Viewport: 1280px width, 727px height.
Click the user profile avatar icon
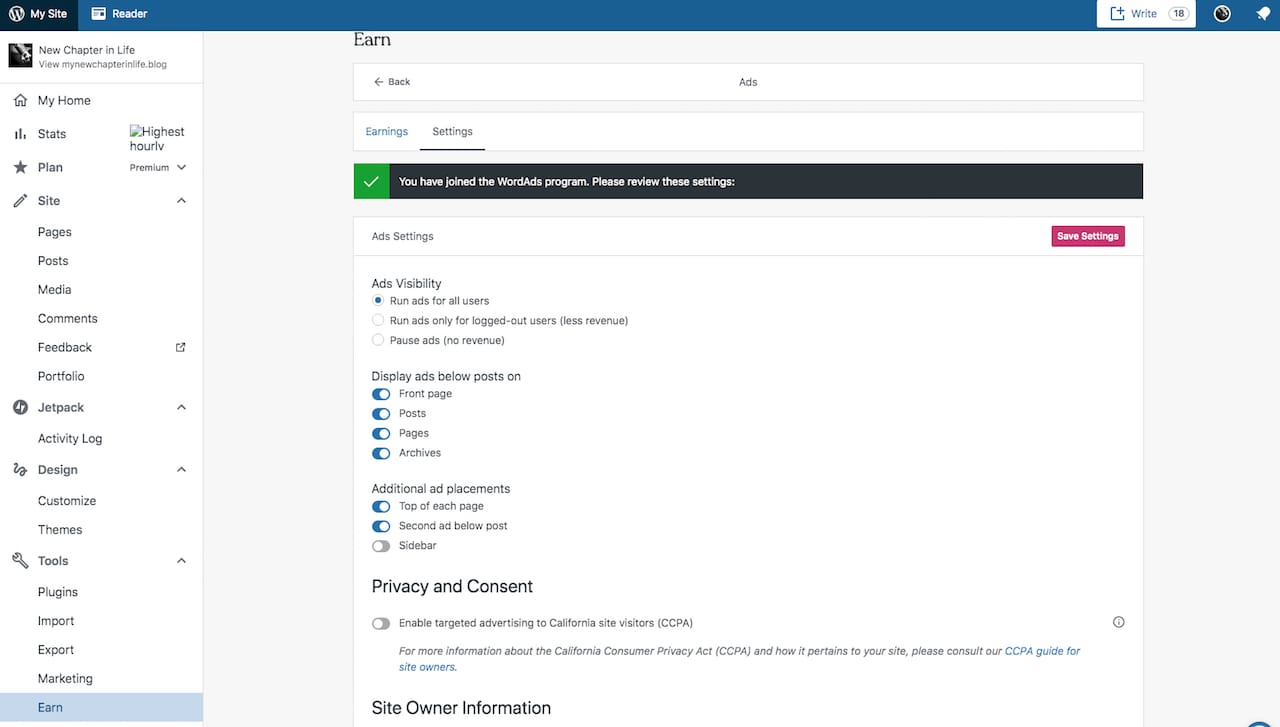pos(1222,14)
